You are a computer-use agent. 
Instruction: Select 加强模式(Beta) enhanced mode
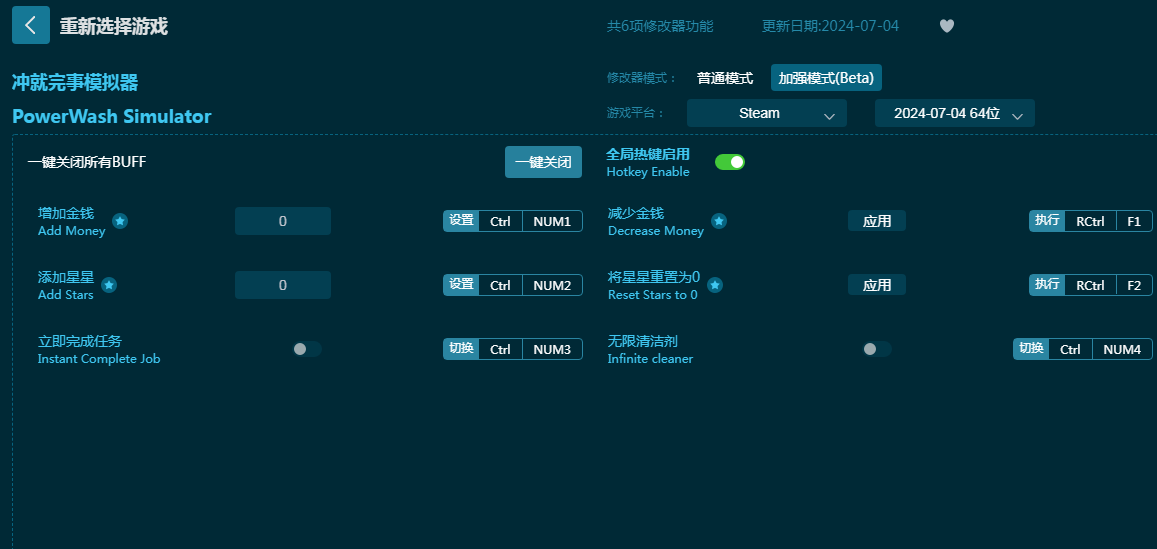(x=826, y=77)
